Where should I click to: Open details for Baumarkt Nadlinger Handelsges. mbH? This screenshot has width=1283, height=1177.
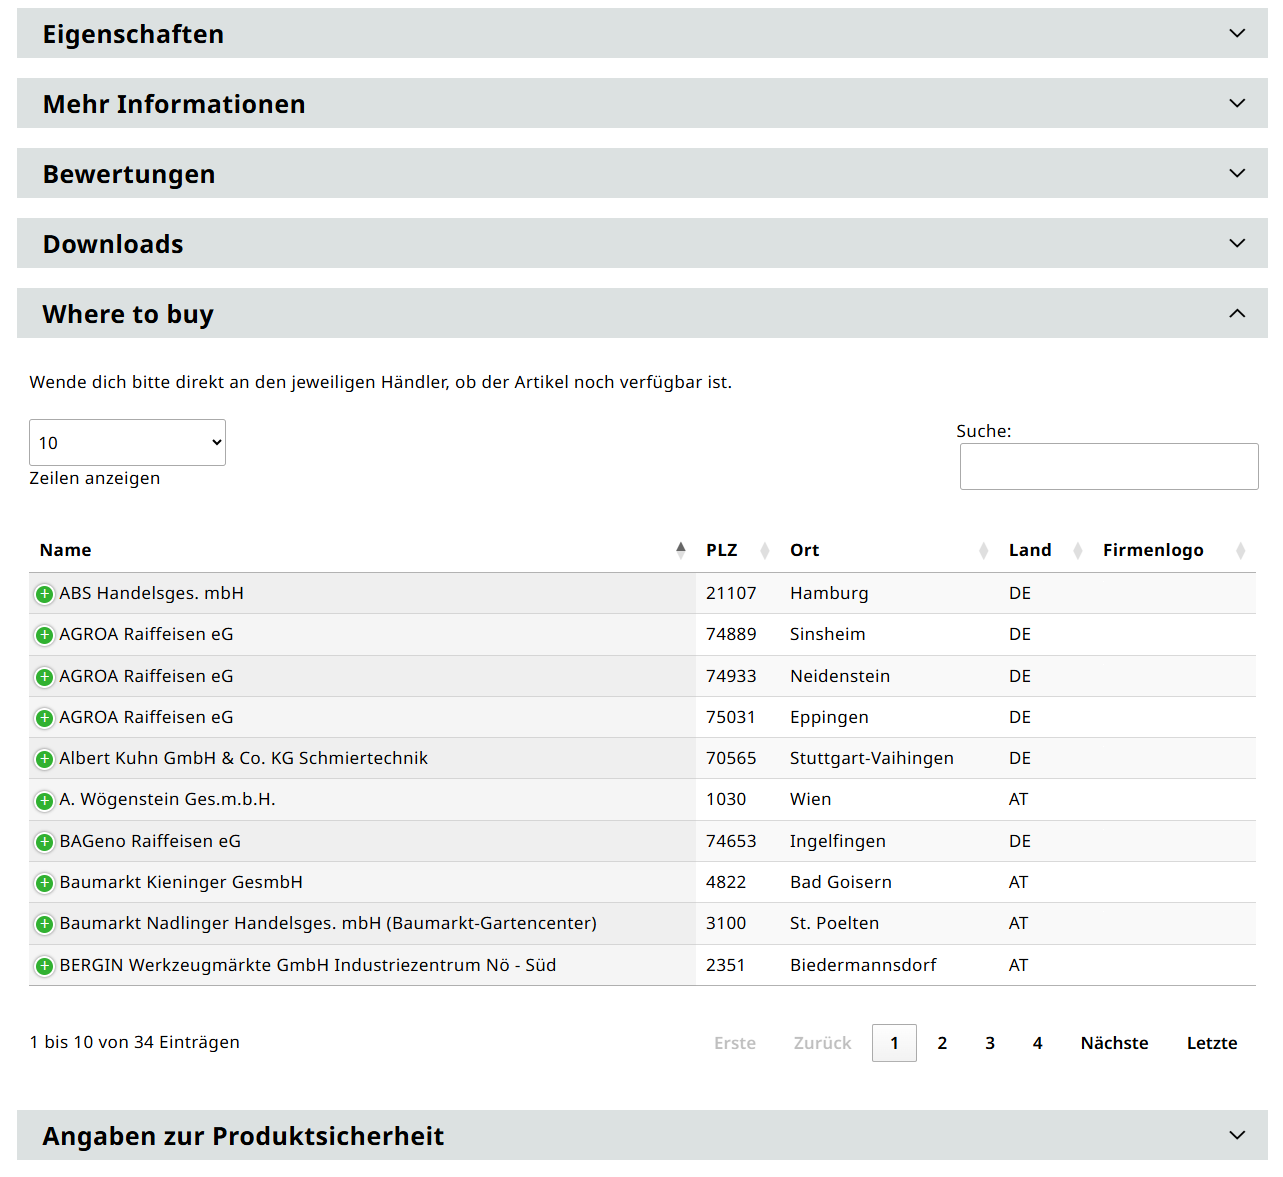coord(44,924)
